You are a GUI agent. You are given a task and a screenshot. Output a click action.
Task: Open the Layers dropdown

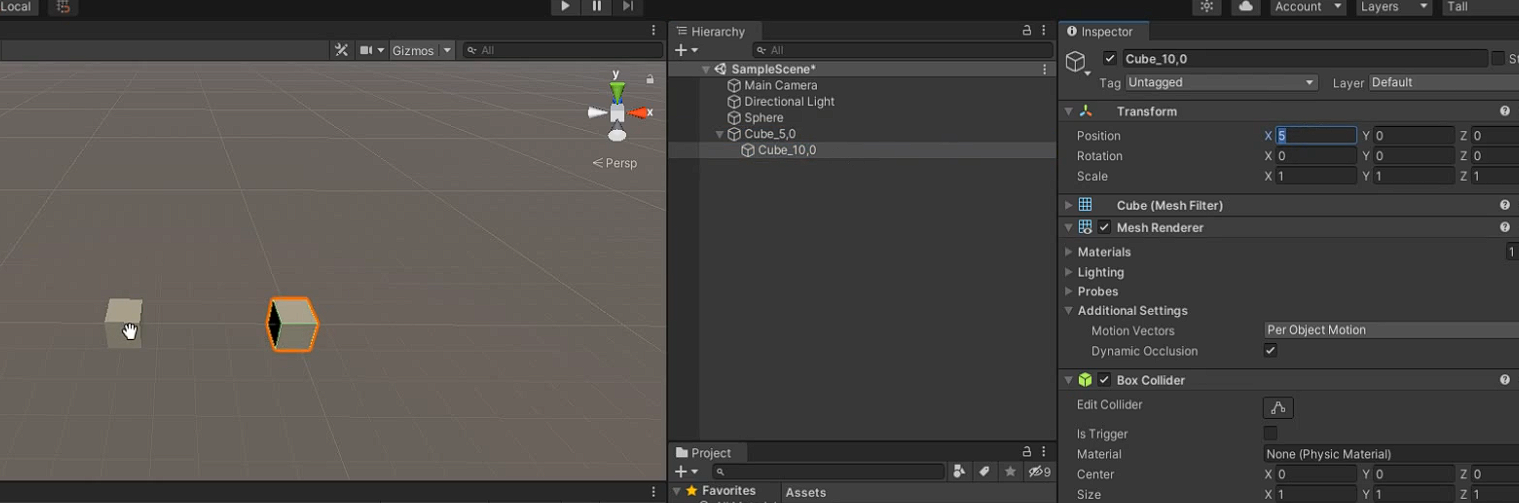[1394, 7]
